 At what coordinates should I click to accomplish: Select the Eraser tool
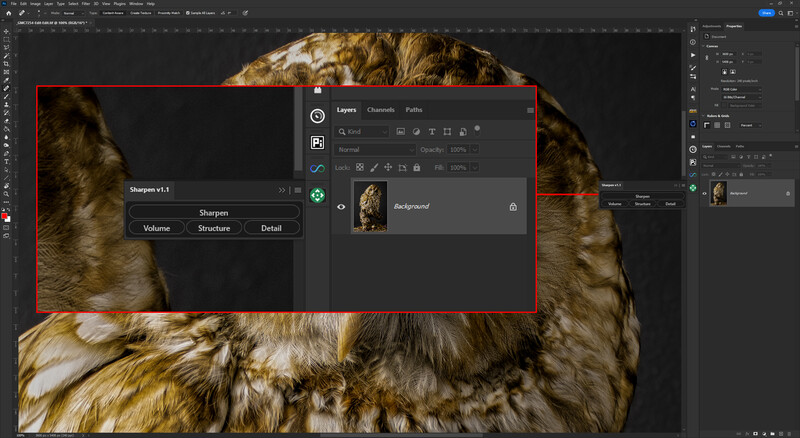pos(6,121)
